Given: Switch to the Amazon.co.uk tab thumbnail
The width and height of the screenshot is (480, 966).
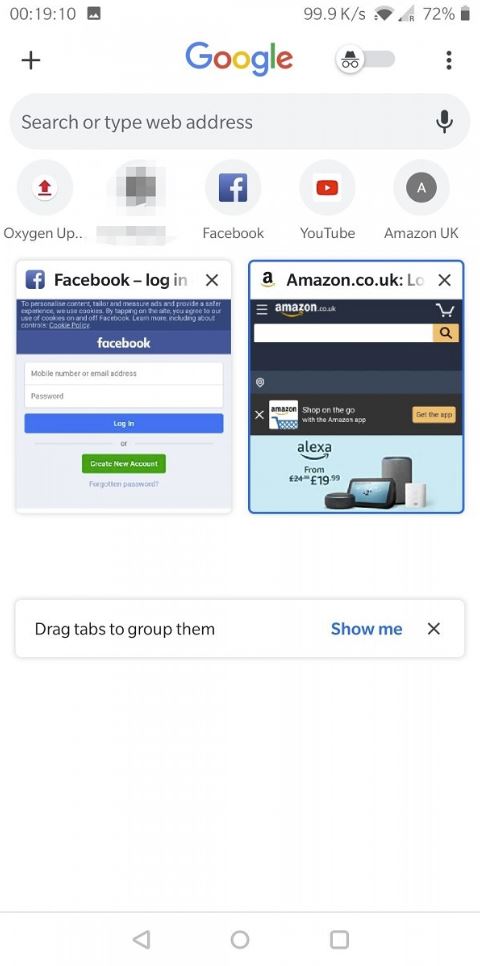Looking at the screenshot, I should coord(356,405).
